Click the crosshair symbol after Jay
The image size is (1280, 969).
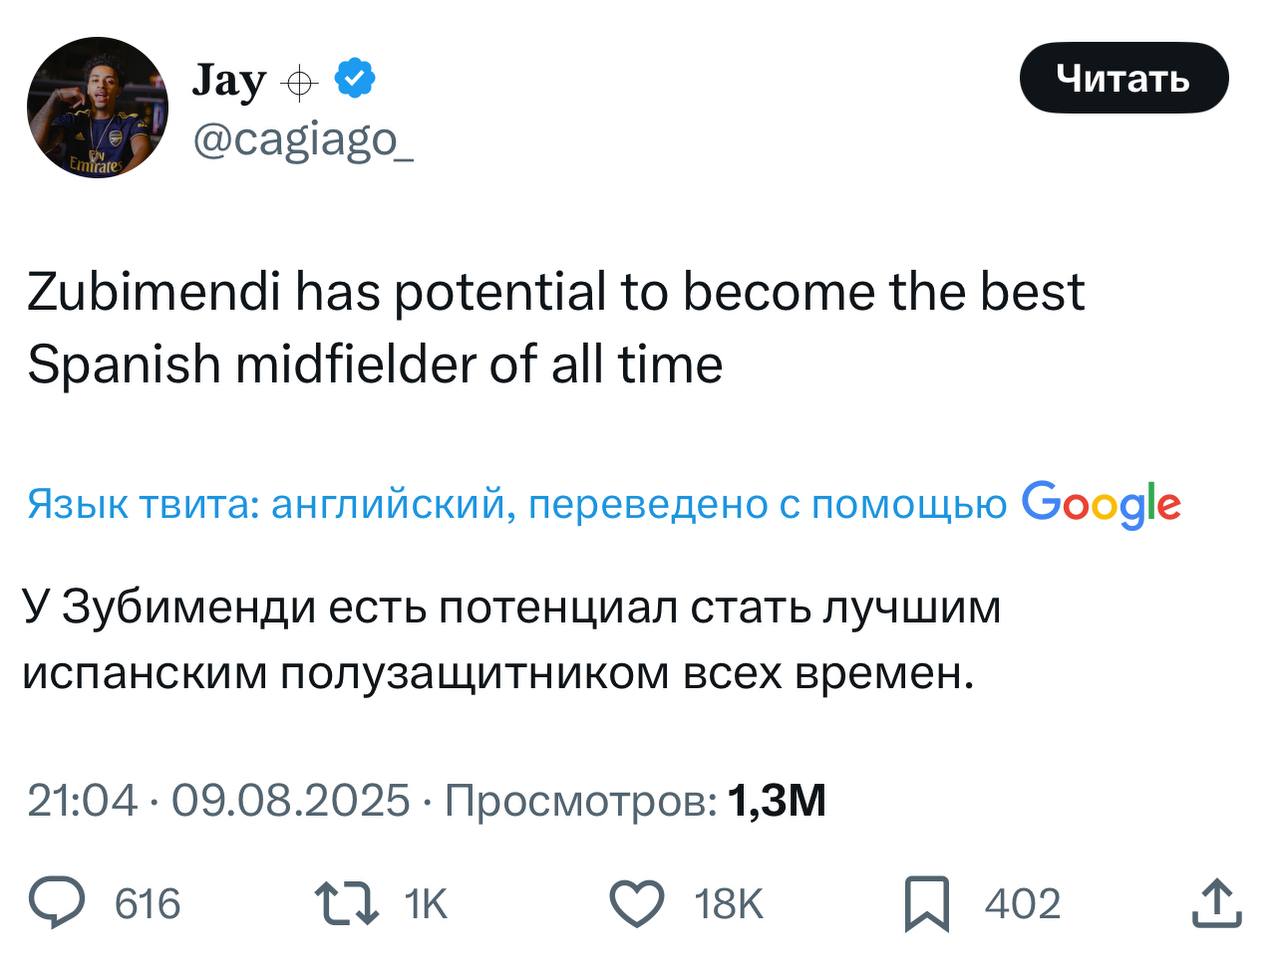(x=299, y=82)
